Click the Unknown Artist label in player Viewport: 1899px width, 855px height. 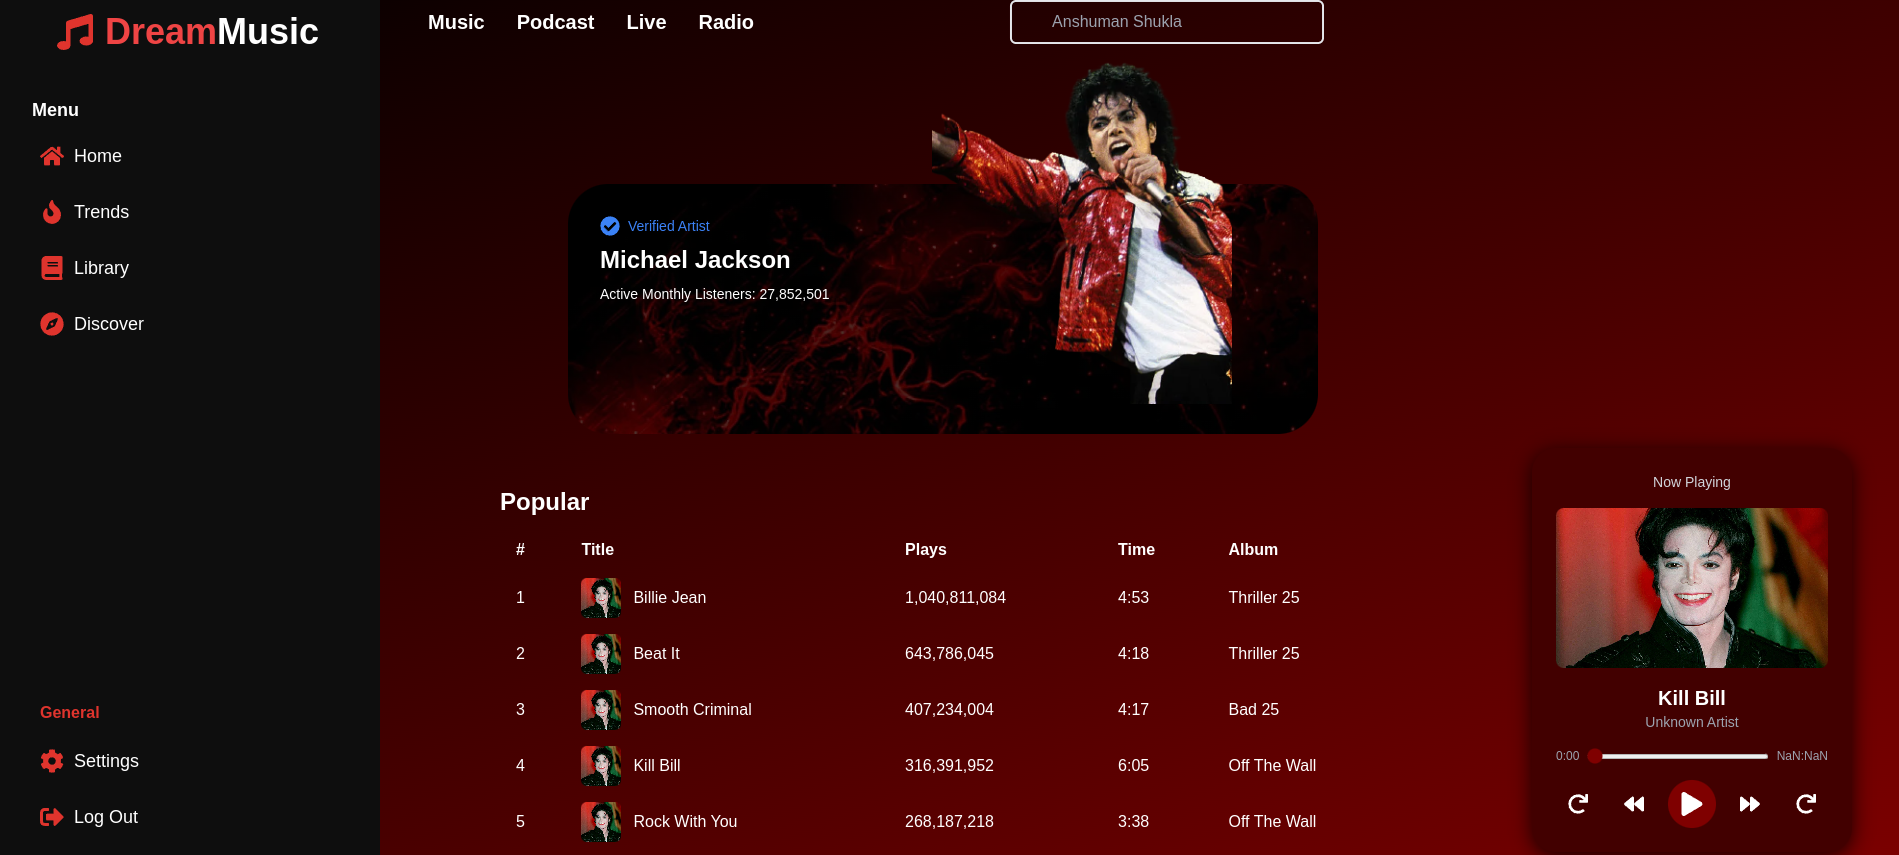point(1692,722)
